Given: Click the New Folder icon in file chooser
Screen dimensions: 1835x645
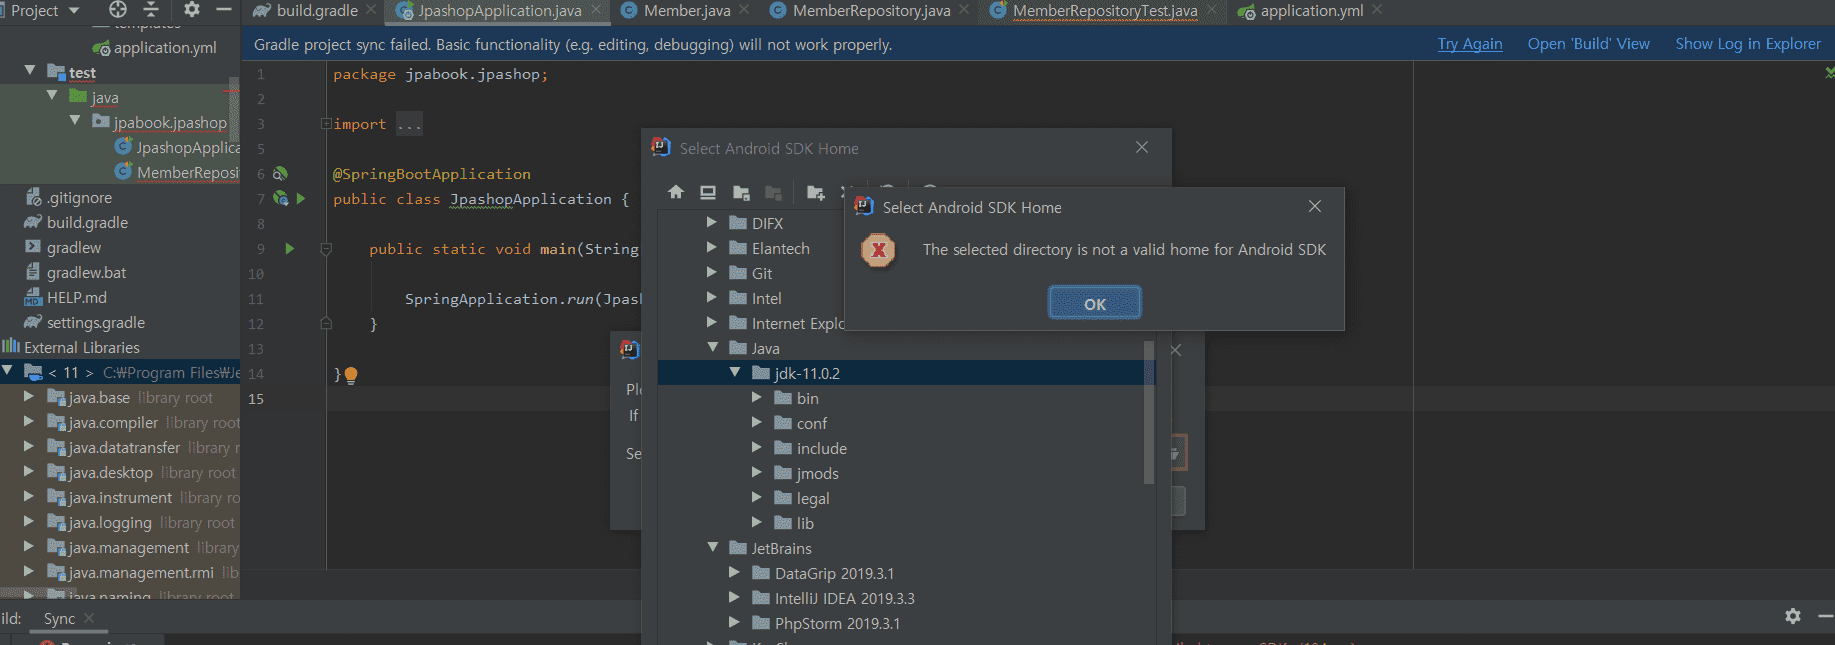Looking at the screenshot, I should (x=816, y=192).
